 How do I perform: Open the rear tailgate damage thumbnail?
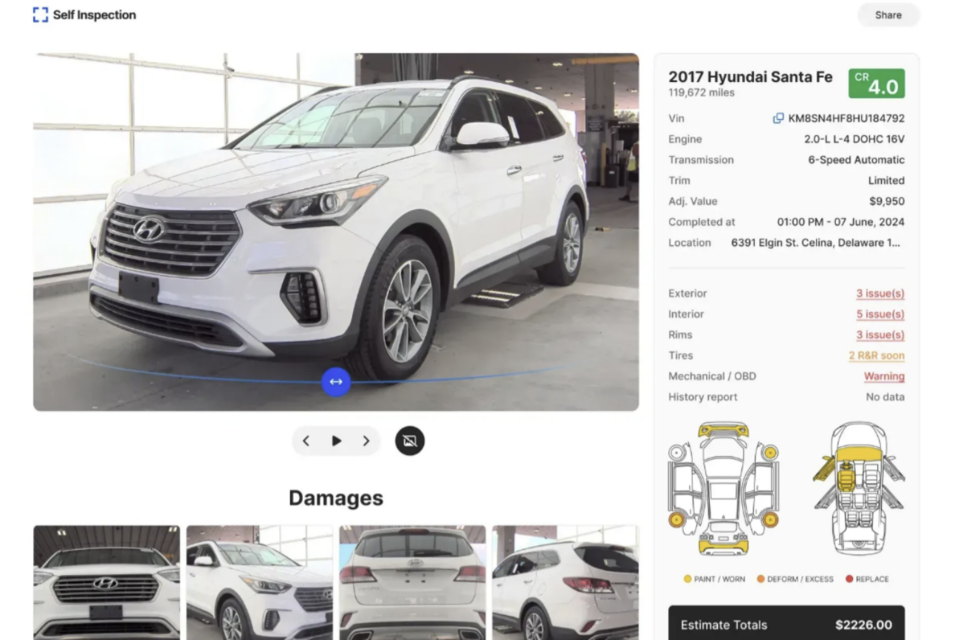click(413, 582)
